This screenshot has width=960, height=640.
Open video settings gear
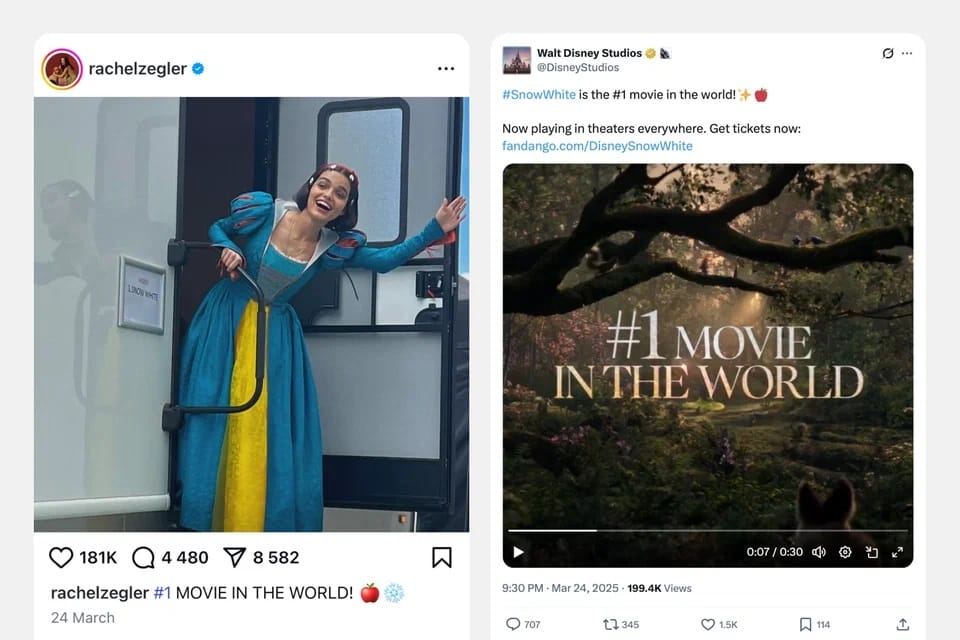coord(845,552)
